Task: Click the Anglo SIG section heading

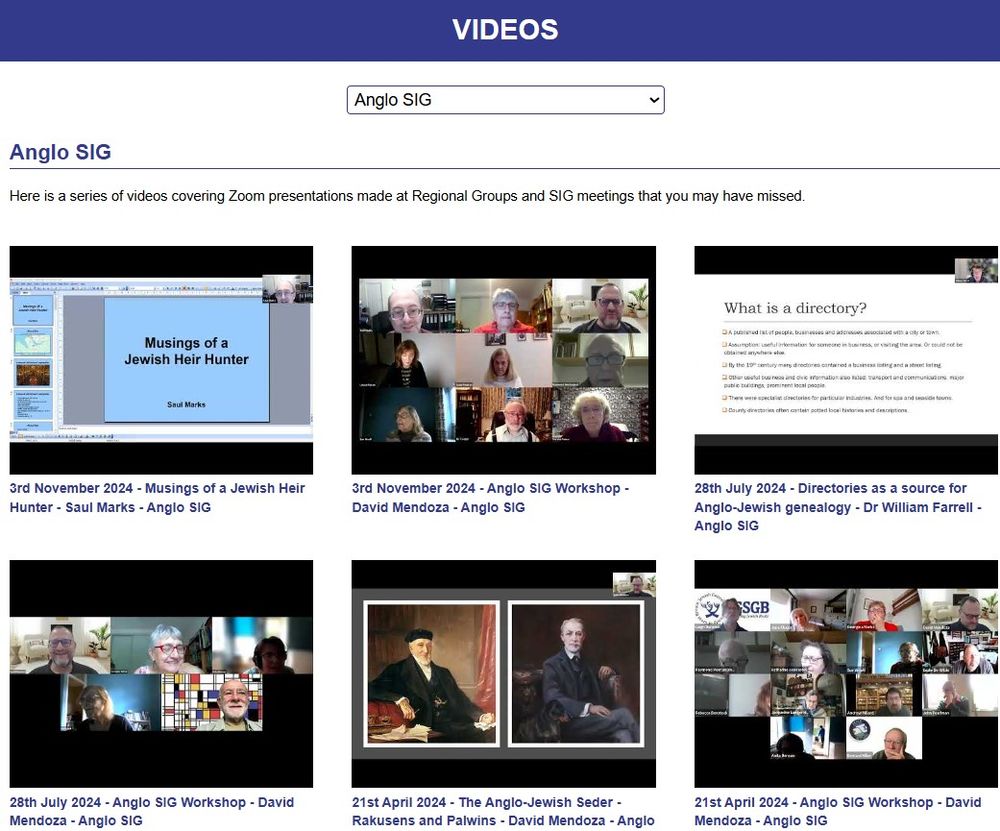Action: pyautogui.click(x=61, y=152)
